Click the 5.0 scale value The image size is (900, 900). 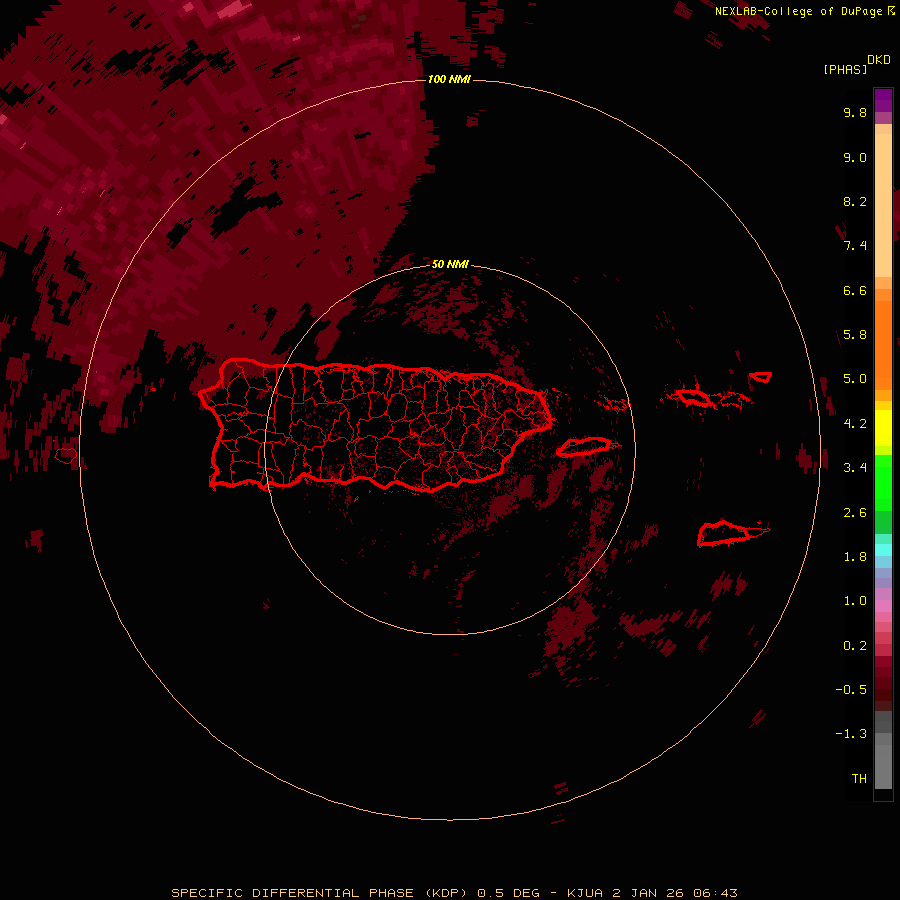pyautogui.click(x=855, y=379)
